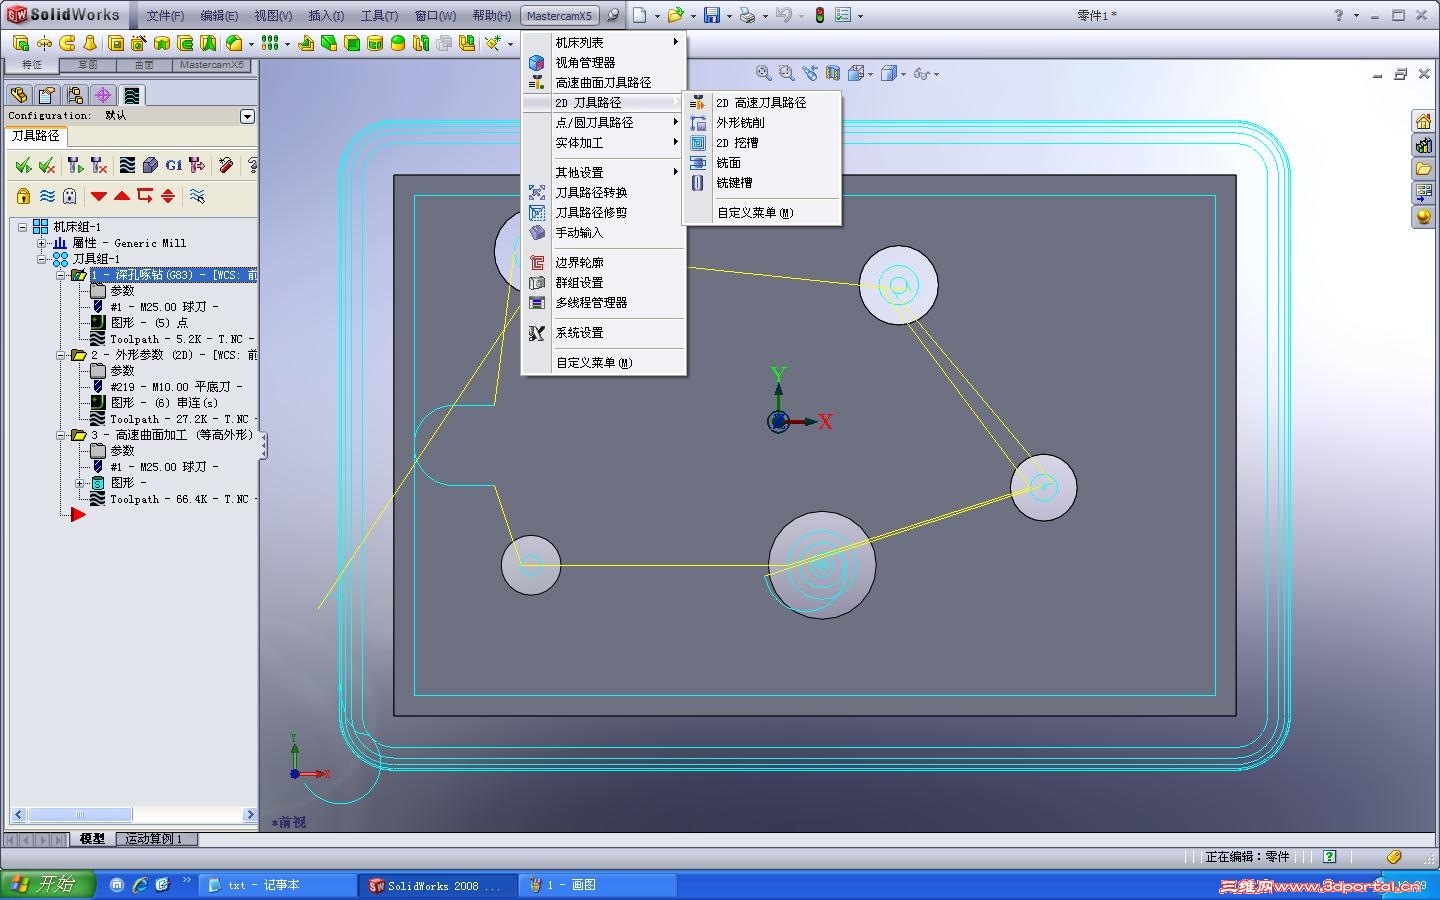
Task: Click the Save icon in top toolbar
Action: point(711,15)
